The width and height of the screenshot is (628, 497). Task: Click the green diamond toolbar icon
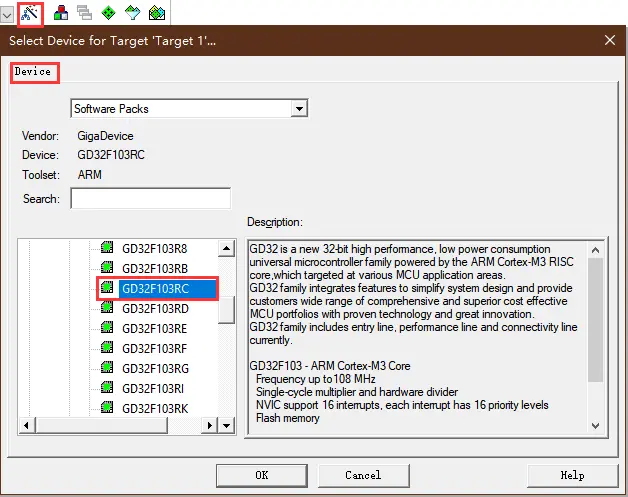coord(108,13)
